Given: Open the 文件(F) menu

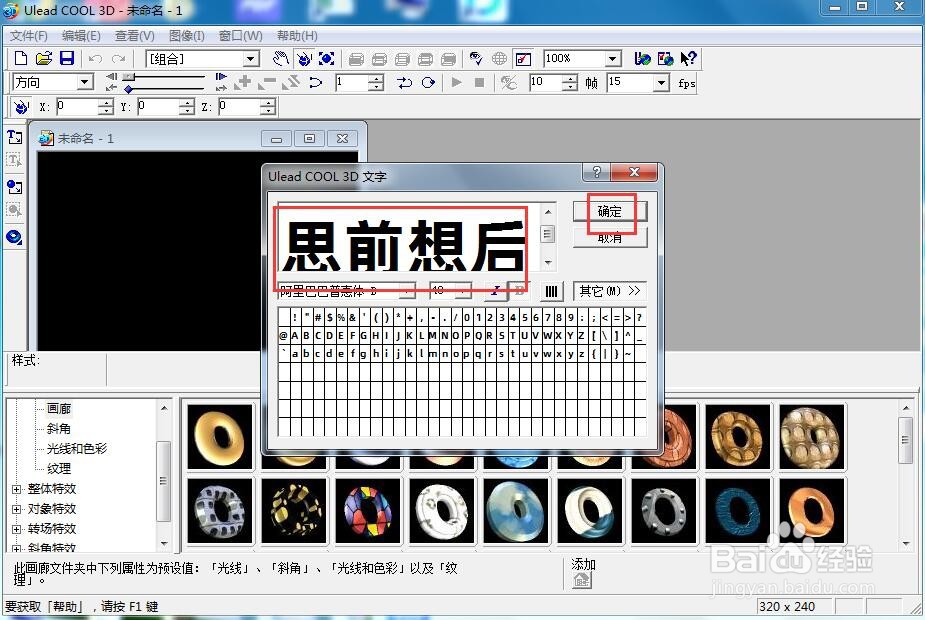Looking at the screenshot, I should [x=28, y=36].
